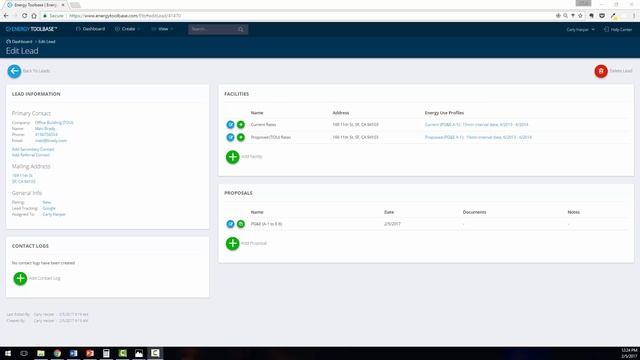Click the Add Referral Contact link
The image size is (640, 360).
31,155
